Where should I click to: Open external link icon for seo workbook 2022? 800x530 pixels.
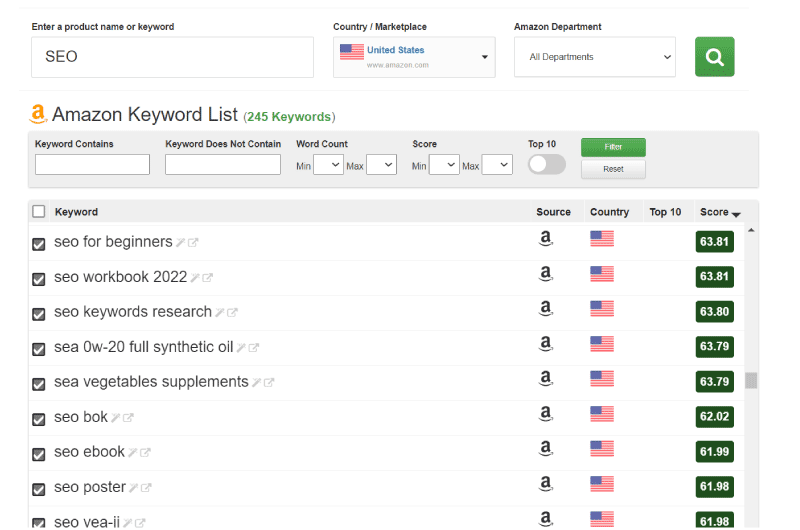(x=207, y=277)
